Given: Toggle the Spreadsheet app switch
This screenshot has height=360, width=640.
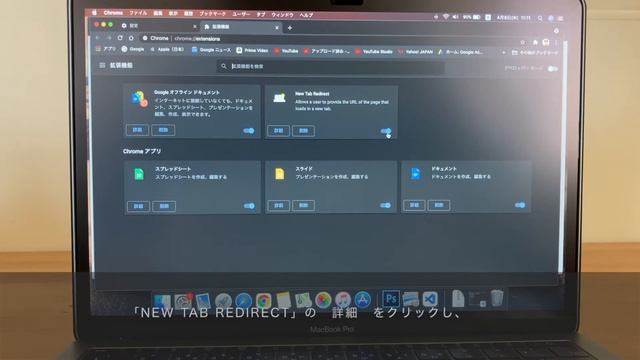Looking at the screenshot, I should (249, 206).
